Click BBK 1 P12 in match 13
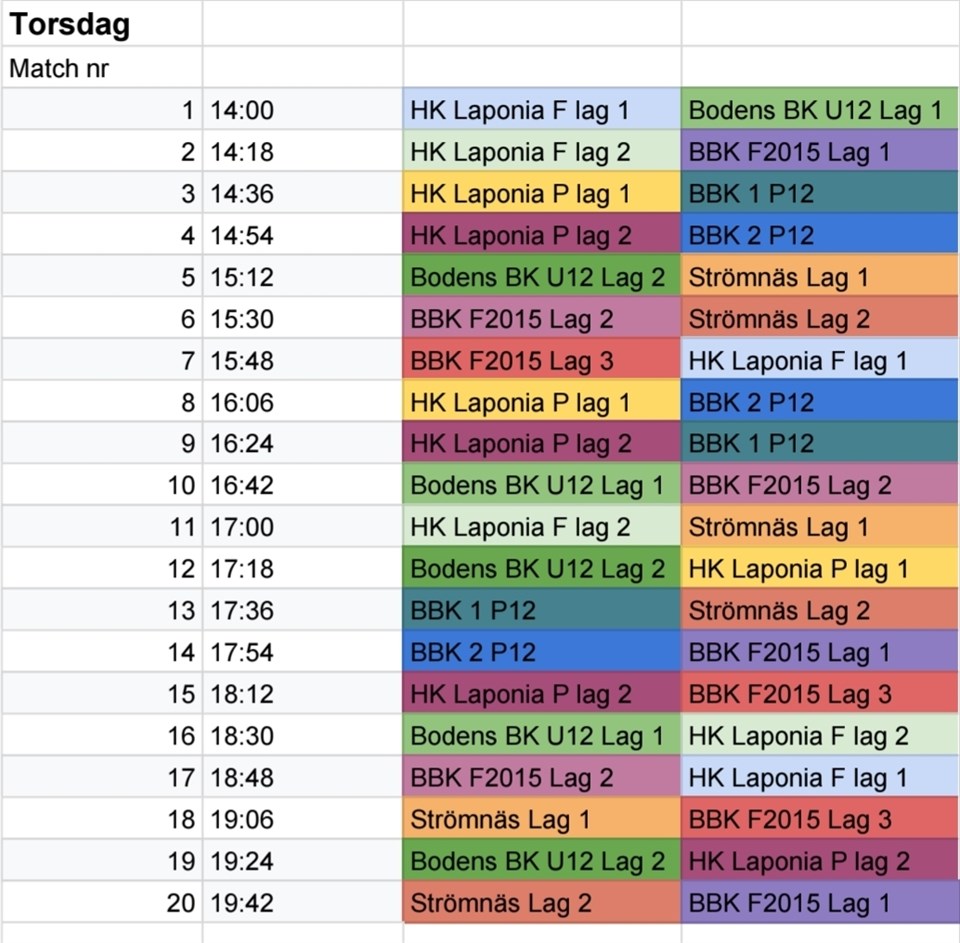The image size is (960, 943). (x=542, y=609)
